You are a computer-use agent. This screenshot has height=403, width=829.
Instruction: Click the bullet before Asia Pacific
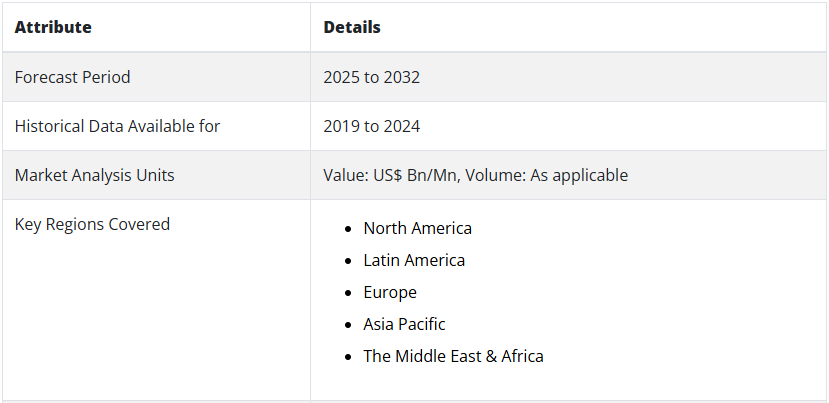347,325
